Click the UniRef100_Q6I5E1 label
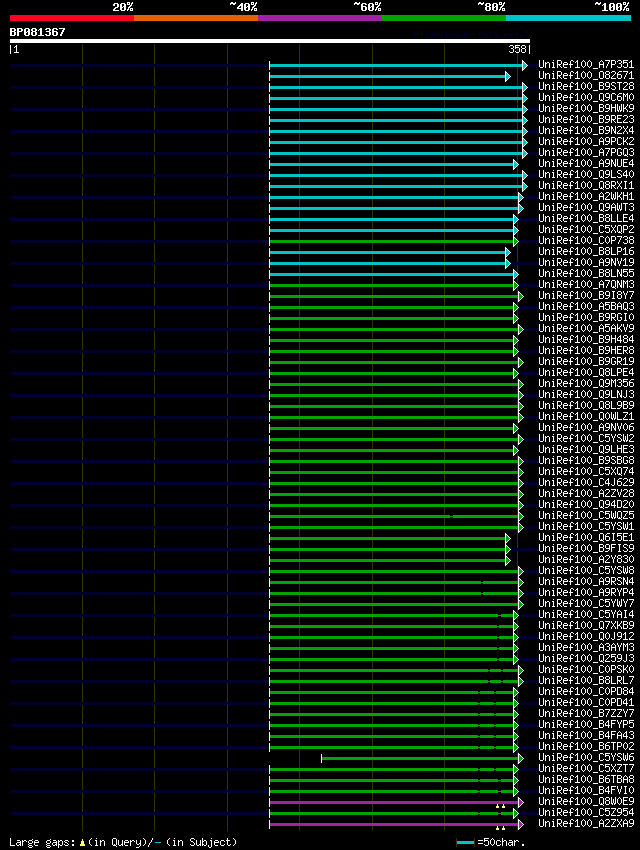Image resolution: width=640 pixels, height=850 pixels. (x=586, y=538)
